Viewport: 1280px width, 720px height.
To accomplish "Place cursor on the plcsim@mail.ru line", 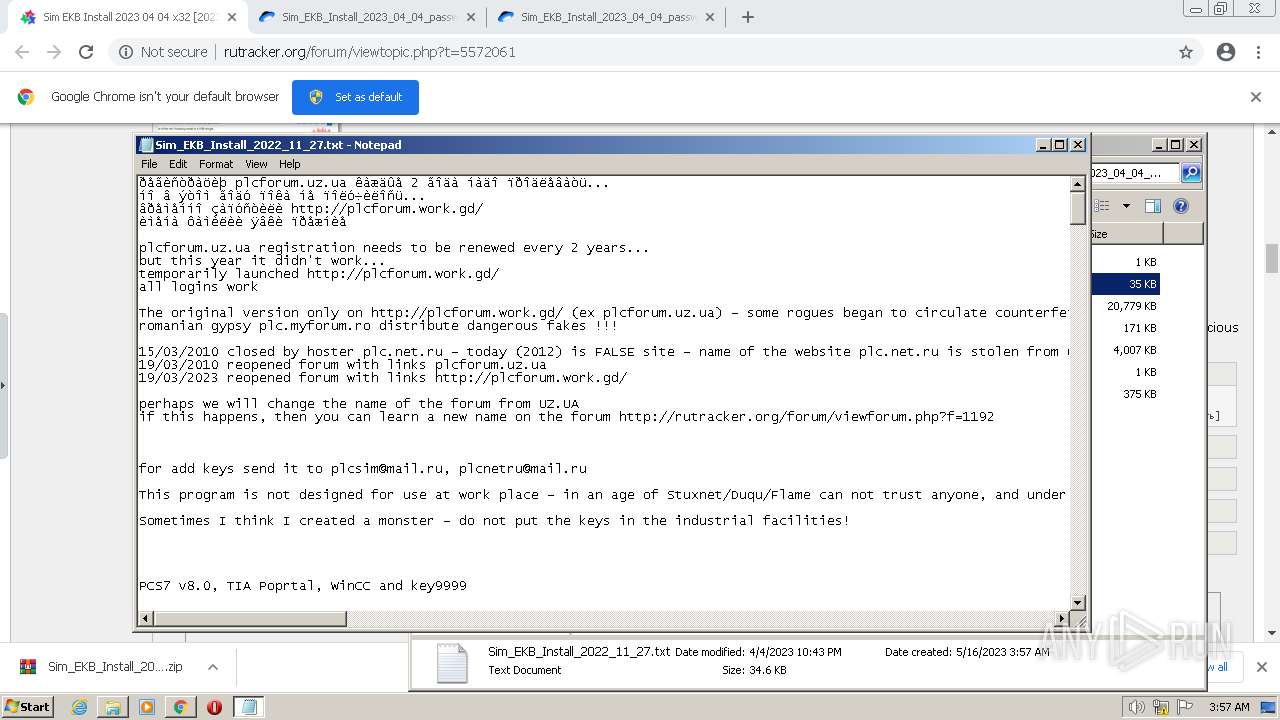I will (363, 468).
